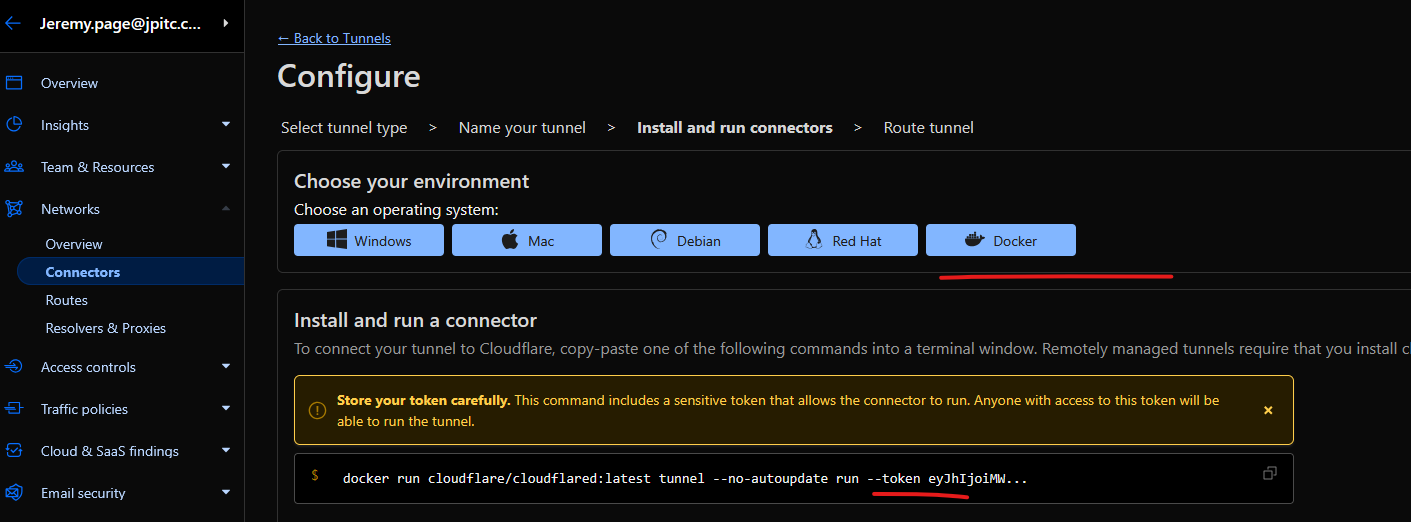Click the Choose your environment heading

pyautogui.click(x=412, y=182)
